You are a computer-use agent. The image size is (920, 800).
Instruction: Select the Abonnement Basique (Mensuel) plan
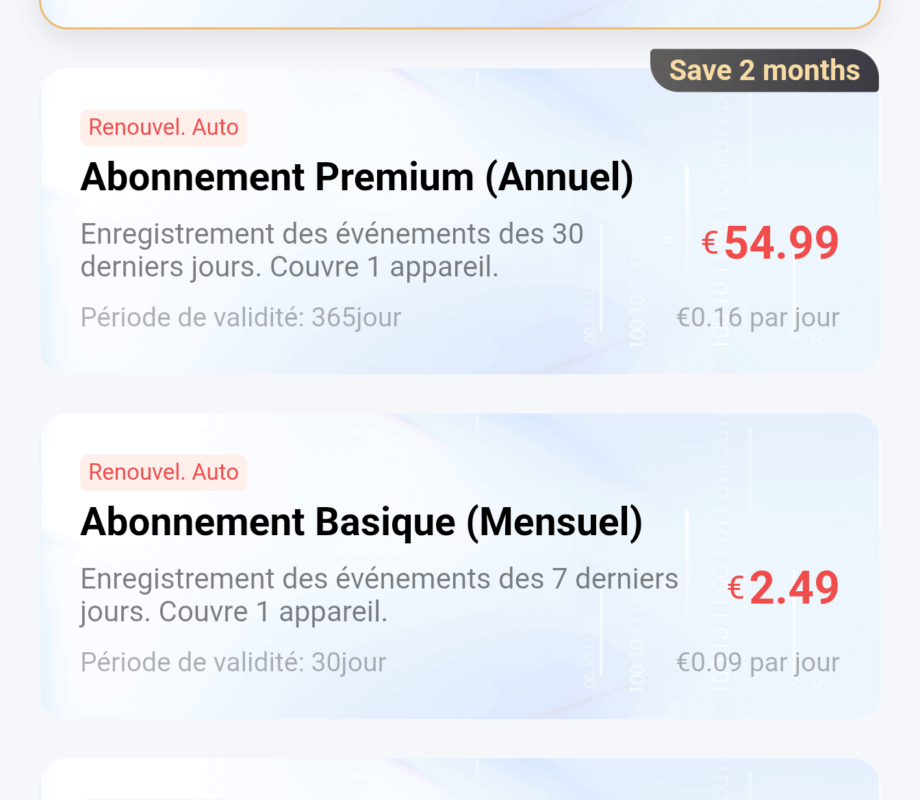click(x=460, y=566)
